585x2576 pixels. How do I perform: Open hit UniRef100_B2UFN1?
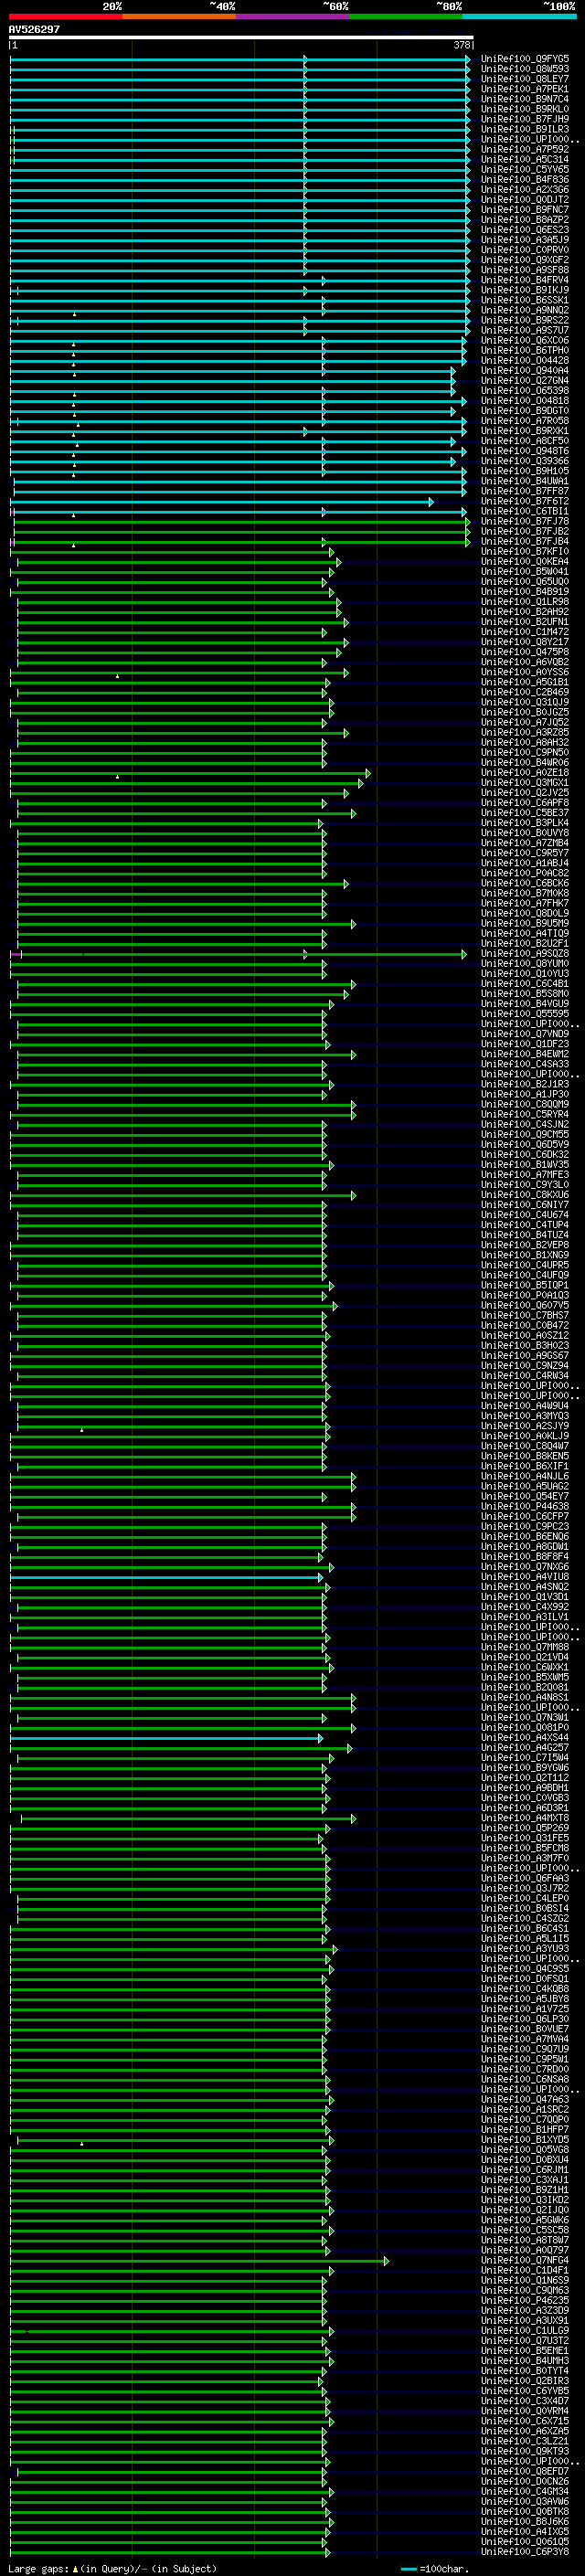coord(524,621)
